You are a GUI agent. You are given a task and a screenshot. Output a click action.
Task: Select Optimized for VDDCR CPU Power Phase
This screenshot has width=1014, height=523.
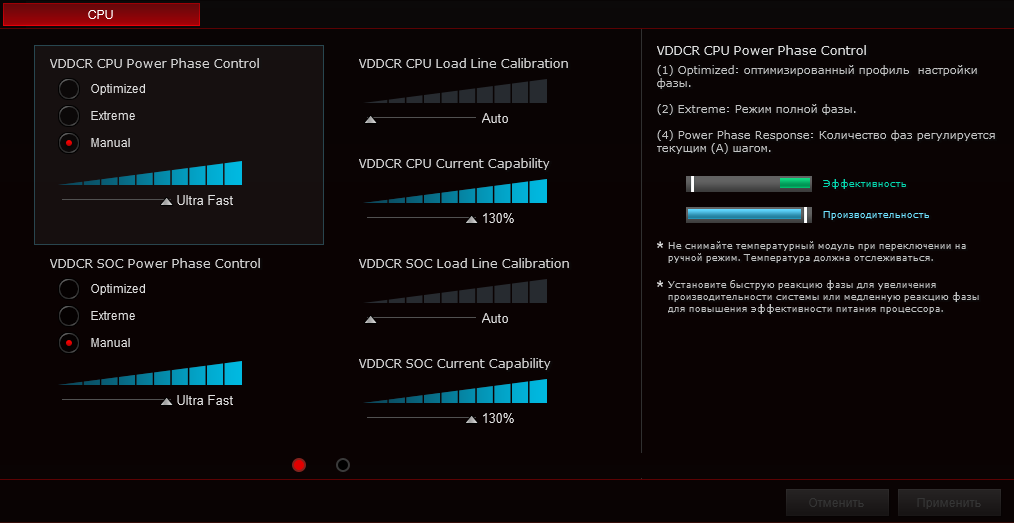pyautogui.click(x=69, y=89)
